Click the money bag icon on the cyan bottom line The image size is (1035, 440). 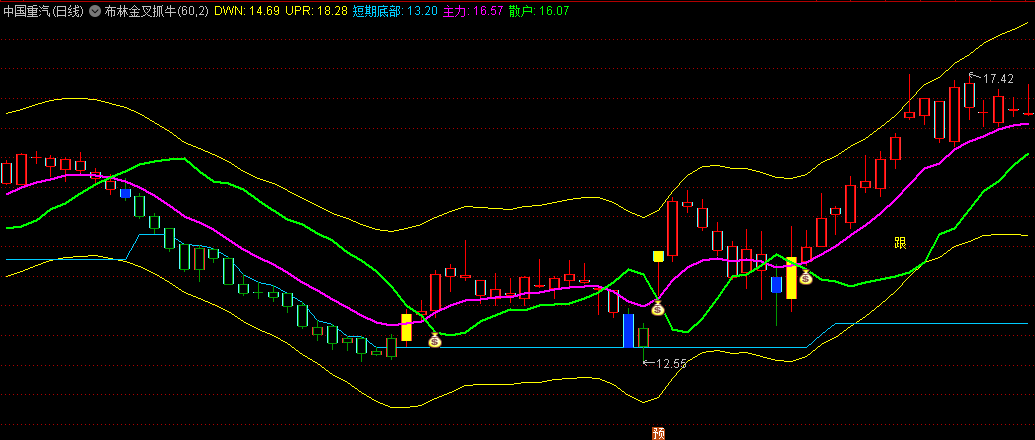[435, 340]
